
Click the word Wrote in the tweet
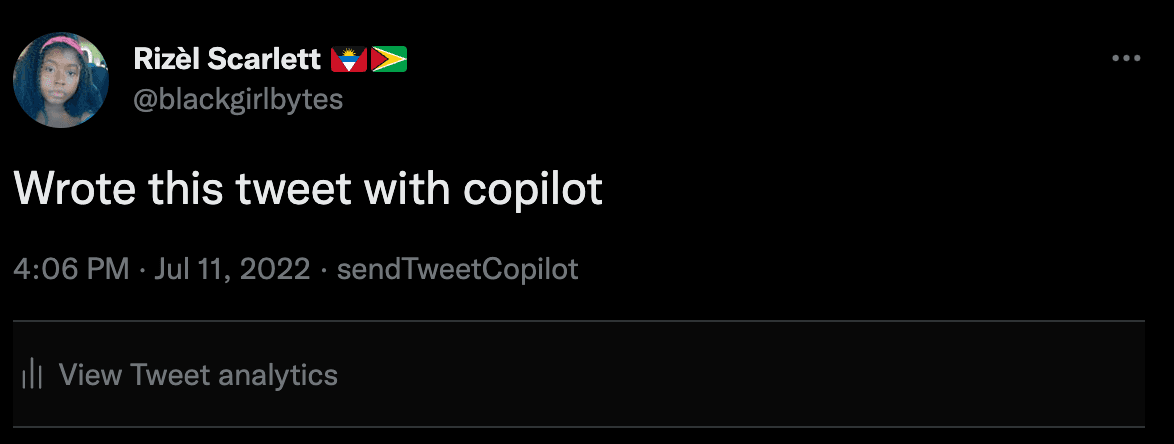75,189
